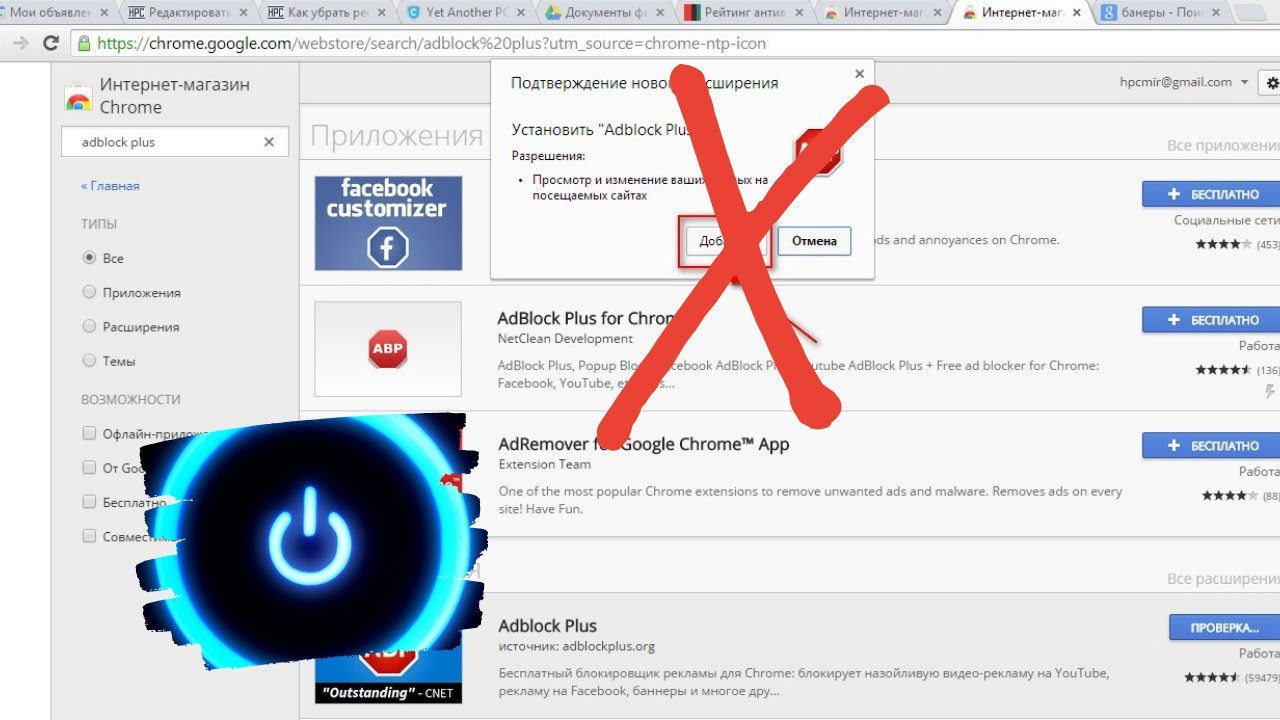The image size is (1280, 720).
Task: Select the 'Расширения' radio button
Action: pyautogui.click(x=89, y=326)
